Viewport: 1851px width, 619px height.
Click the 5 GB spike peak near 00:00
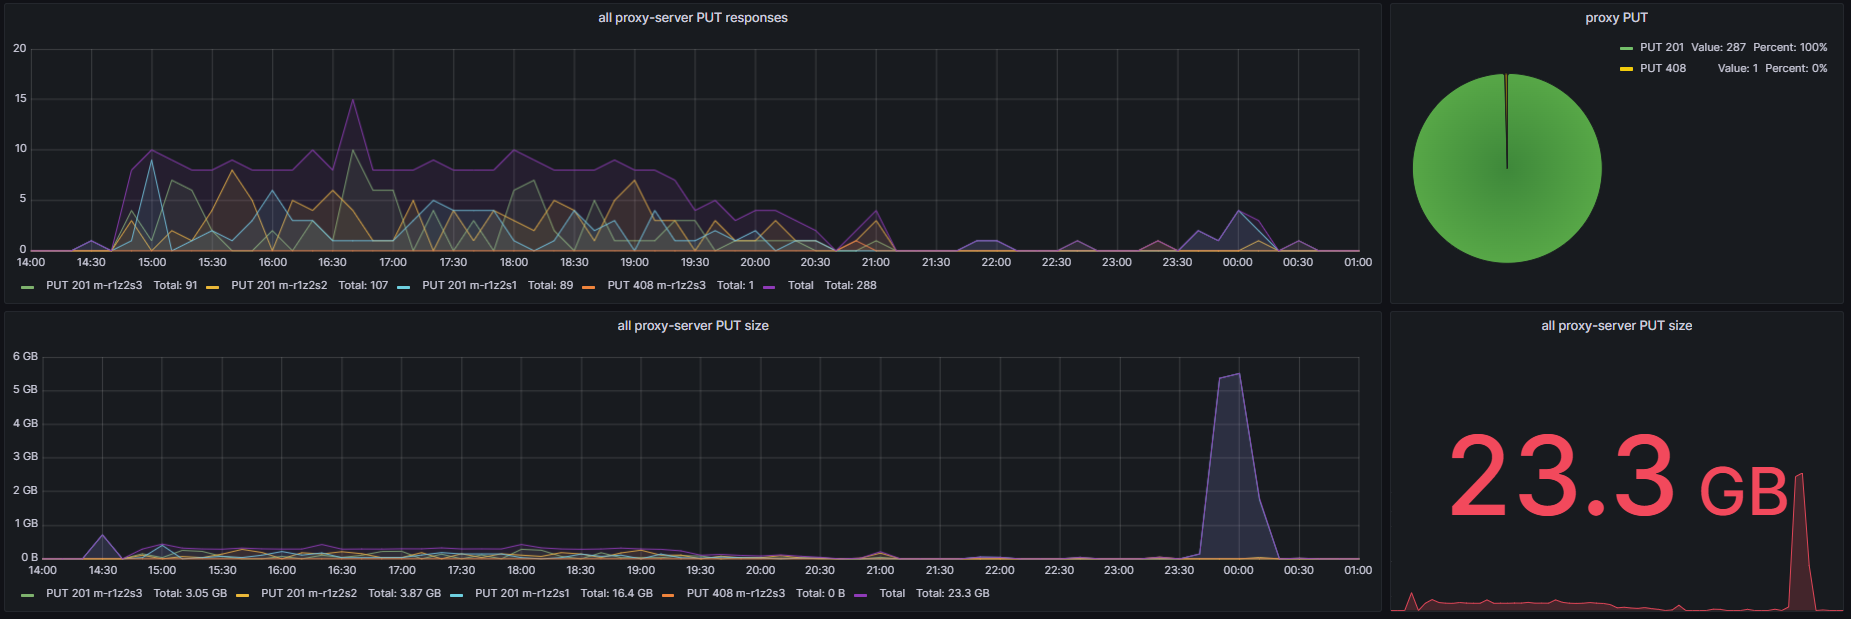(1238, 374)
